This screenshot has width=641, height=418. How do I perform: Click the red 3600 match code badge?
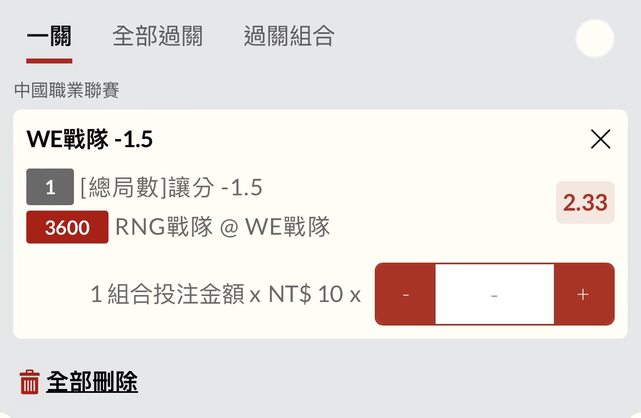[x=67, y=227]
